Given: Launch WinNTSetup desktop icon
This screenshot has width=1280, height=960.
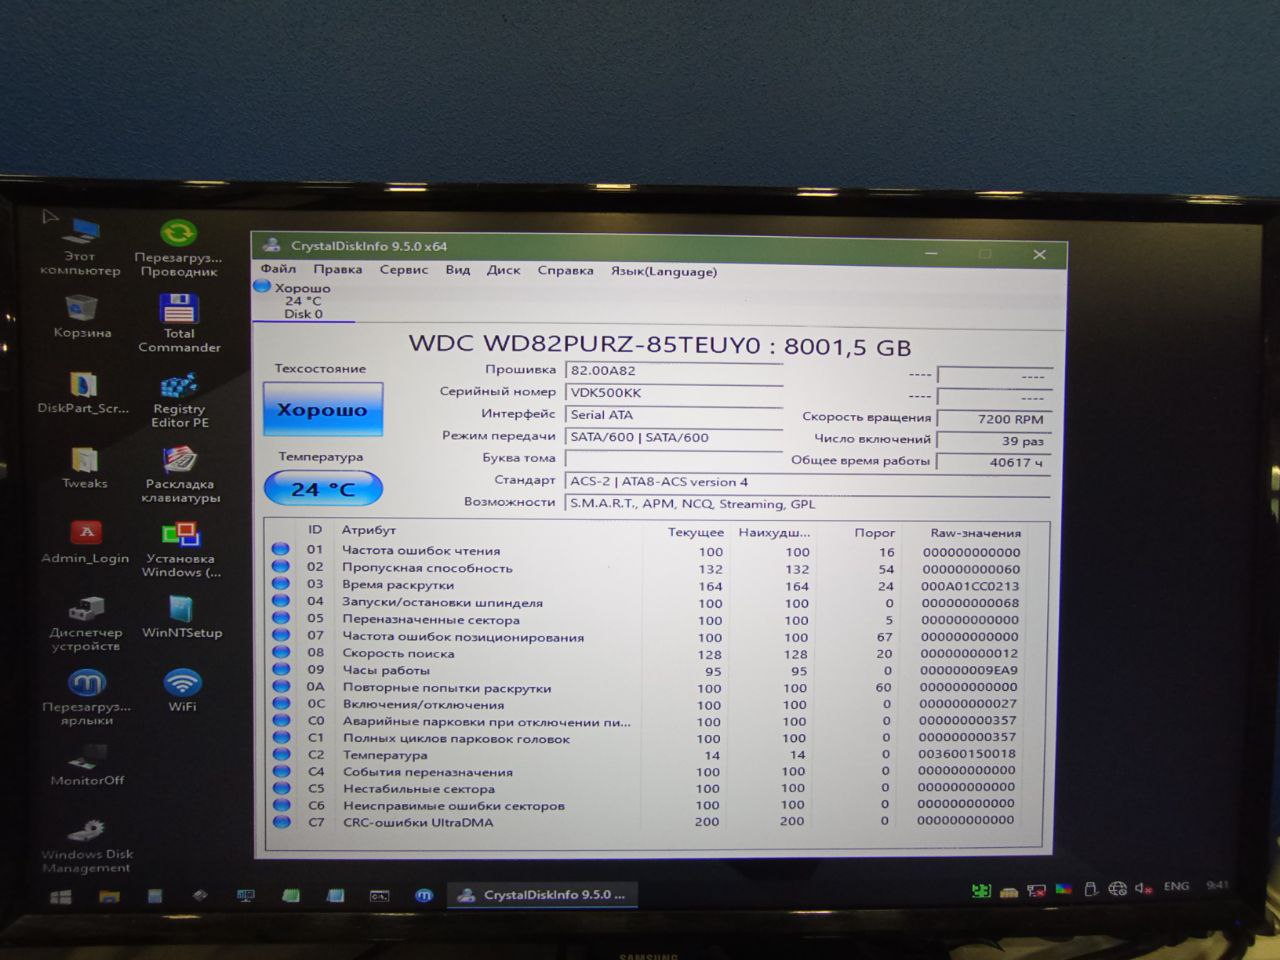Looking at the screenshot, I should click(x=181, y=610).
